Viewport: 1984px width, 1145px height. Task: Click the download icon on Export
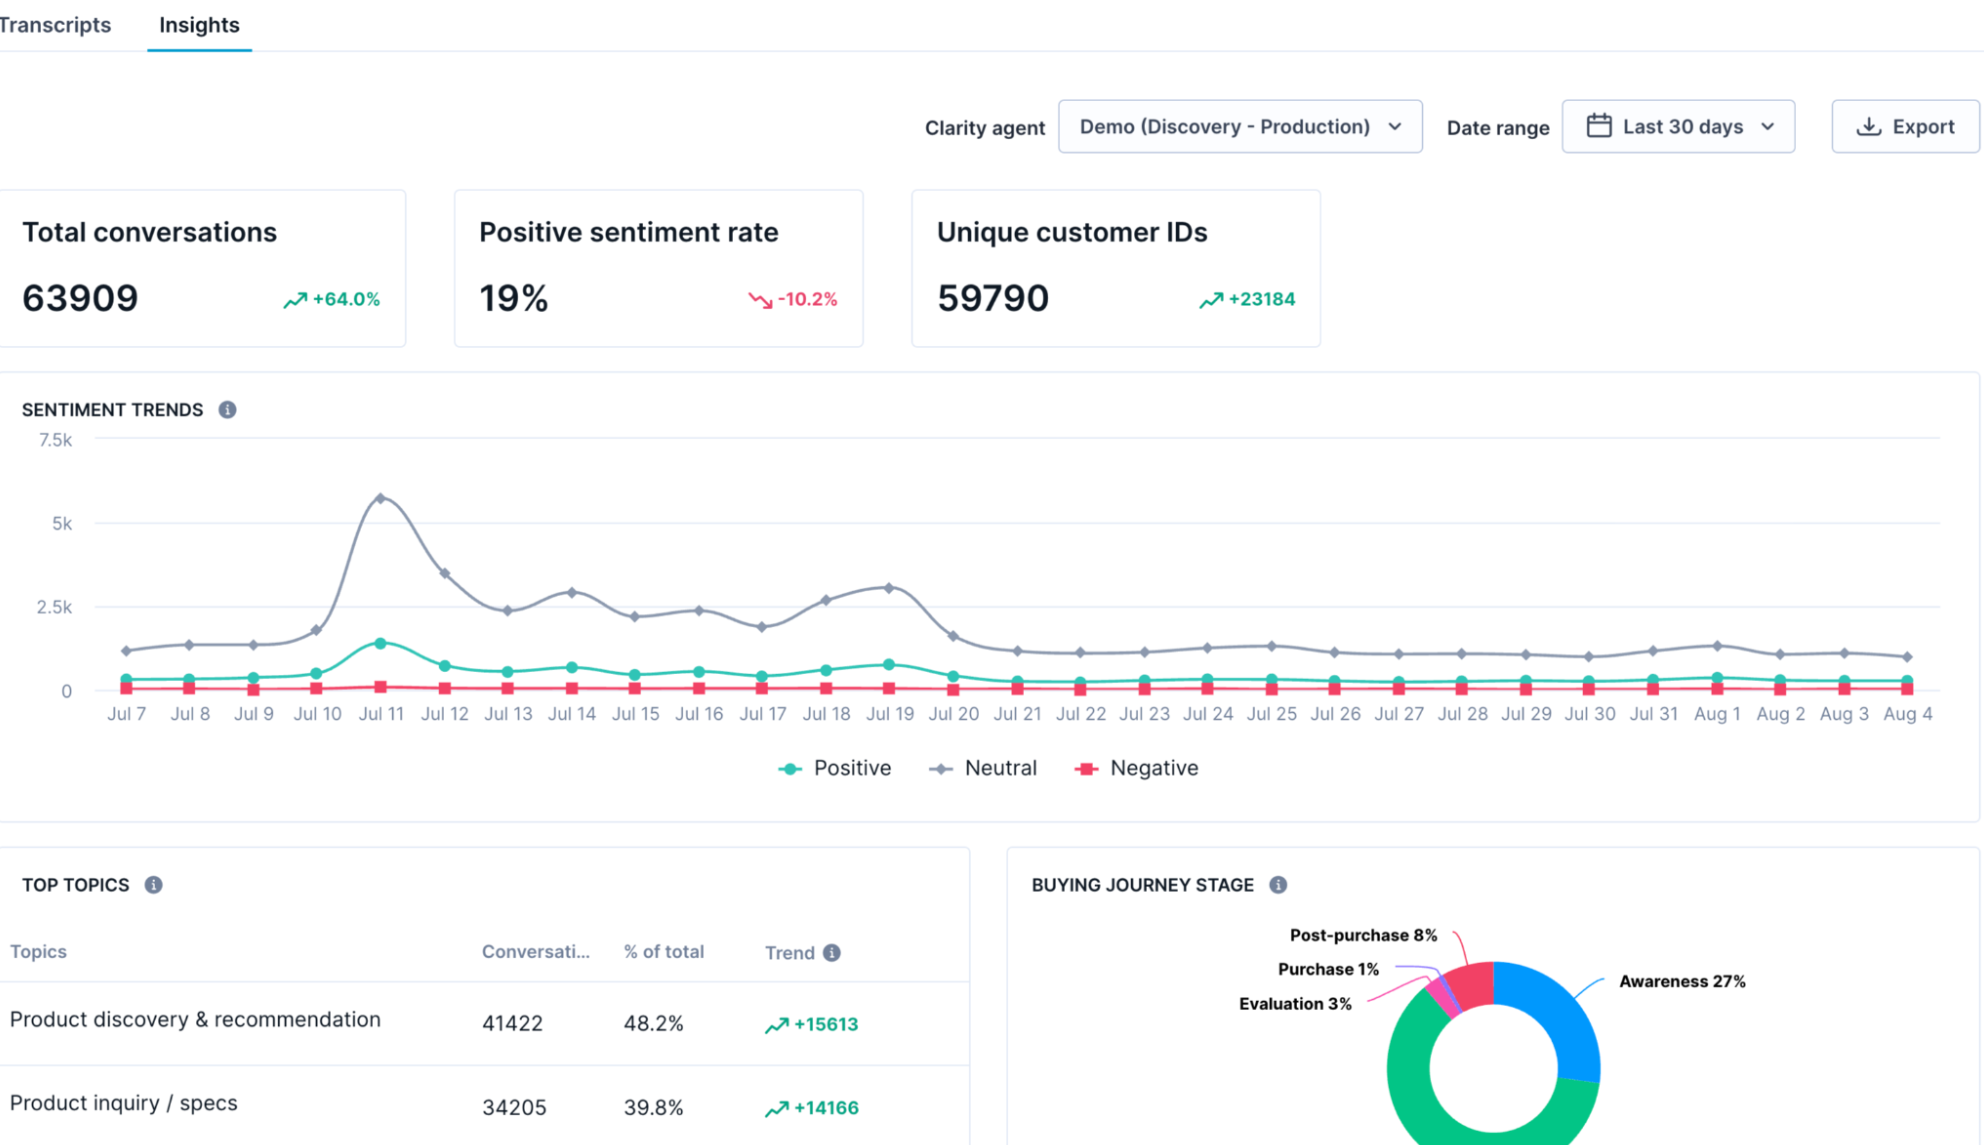point(1869,127)
